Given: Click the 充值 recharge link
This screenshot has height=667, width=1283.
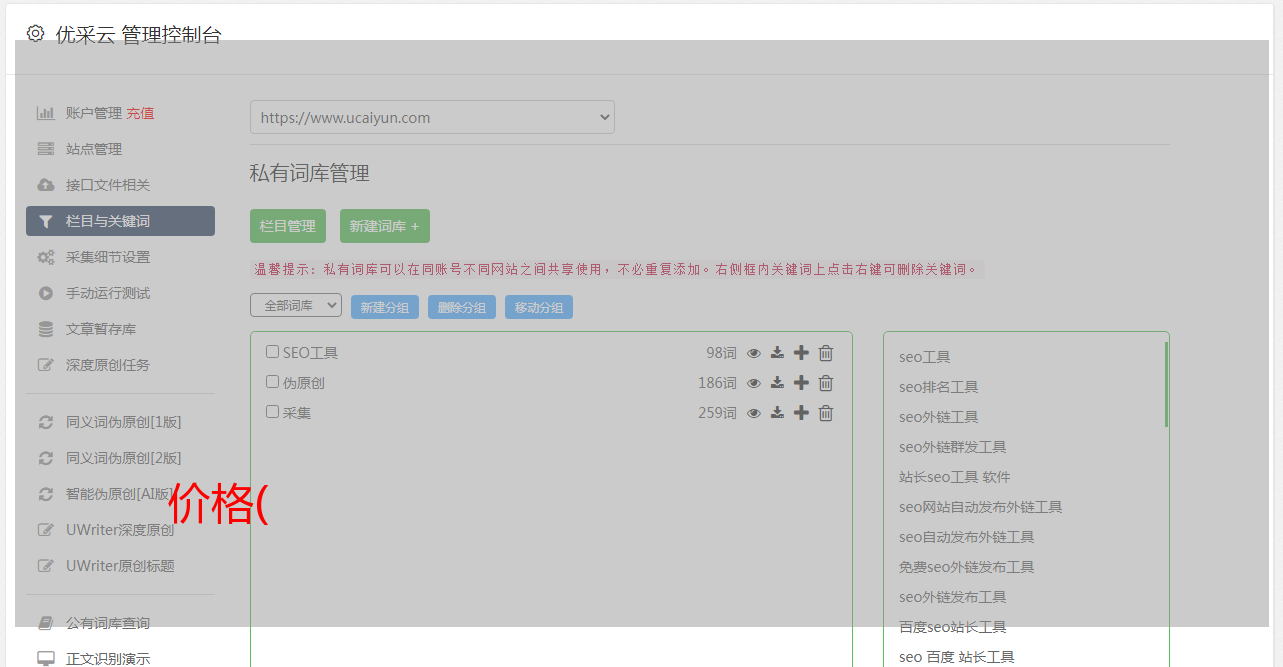Looking at the screenshot, I should 140,113.
